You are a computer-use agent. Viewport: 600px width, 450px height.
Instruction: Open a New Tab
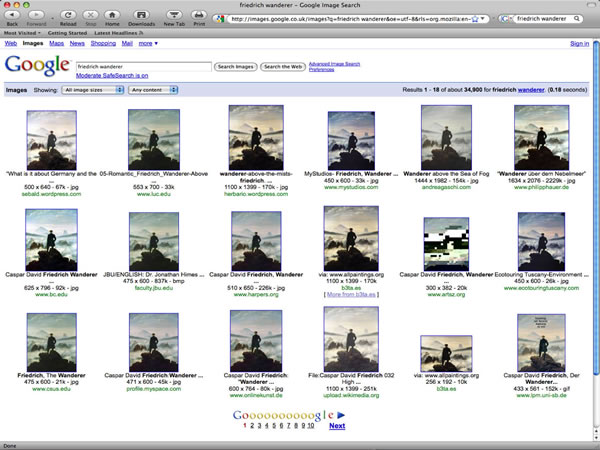[174, 15]
